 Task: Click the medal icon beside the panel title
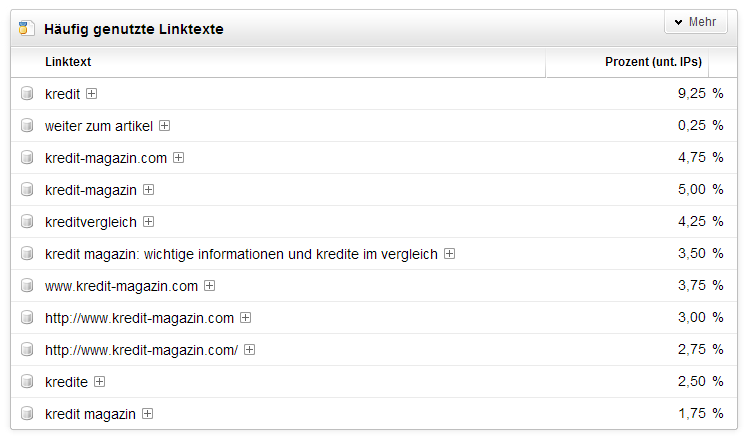(x=25, y=29)
